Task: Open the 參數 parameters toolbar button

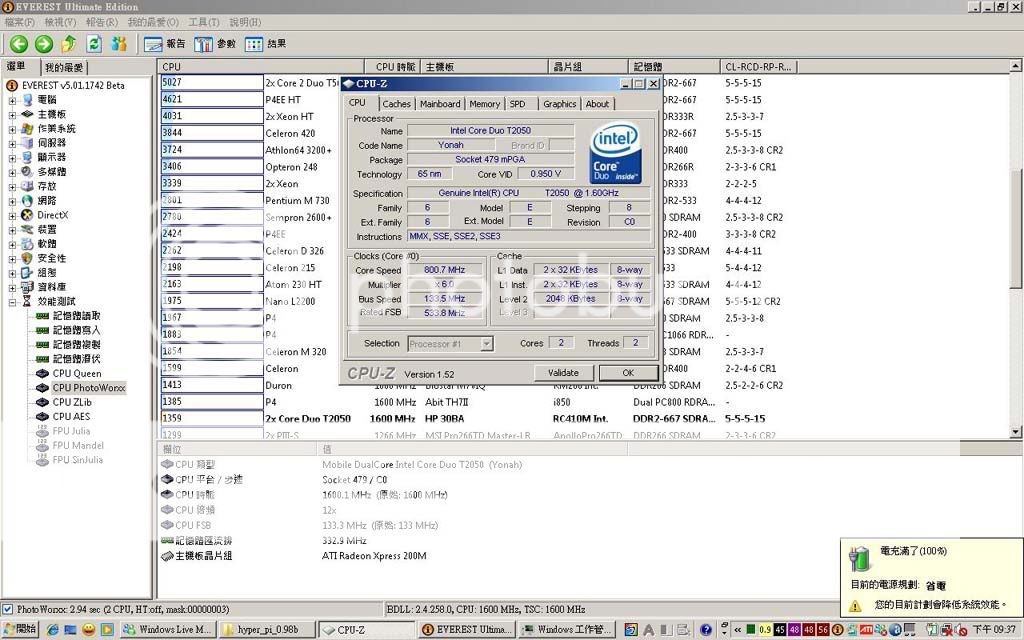Action: (x=215, y=44)
